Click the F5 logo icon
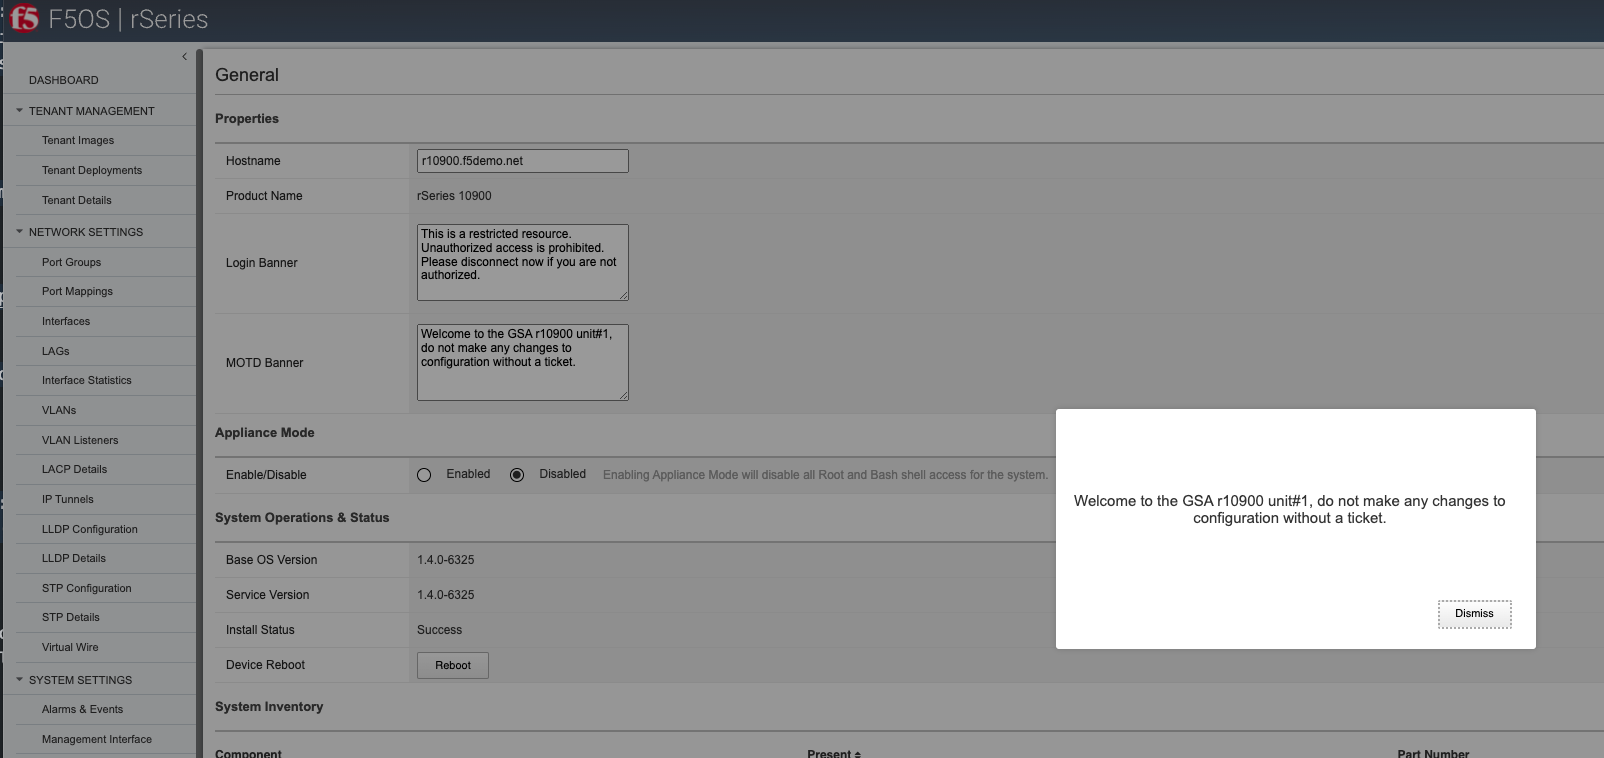Screen dimensions: 1604x758 pyautogui.click(x=24, y=18)
